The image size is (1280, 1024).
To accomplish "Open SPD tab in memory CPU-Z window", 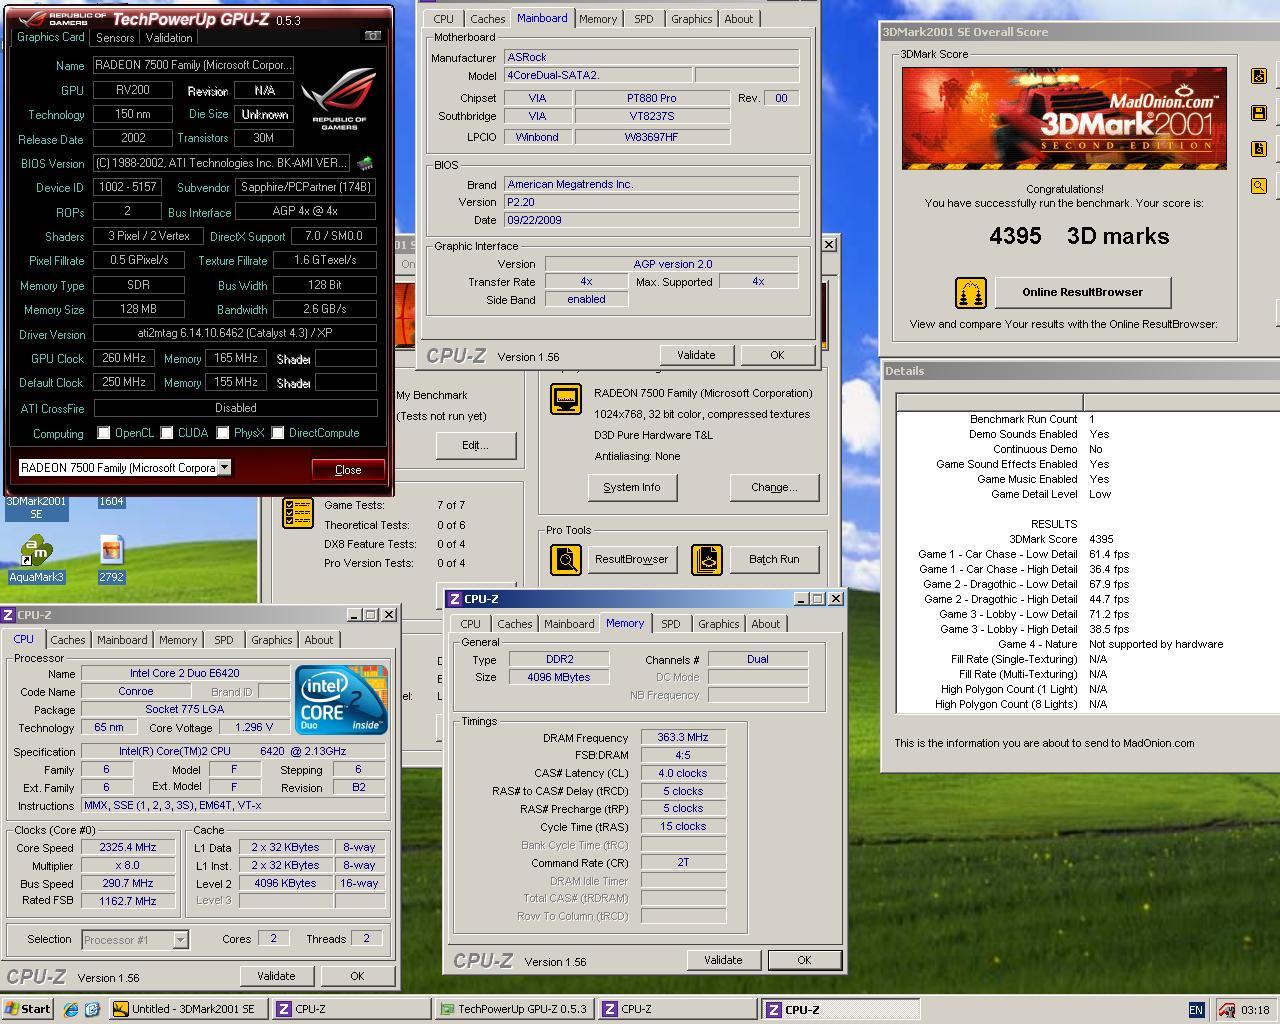I will tap(671, 624).
